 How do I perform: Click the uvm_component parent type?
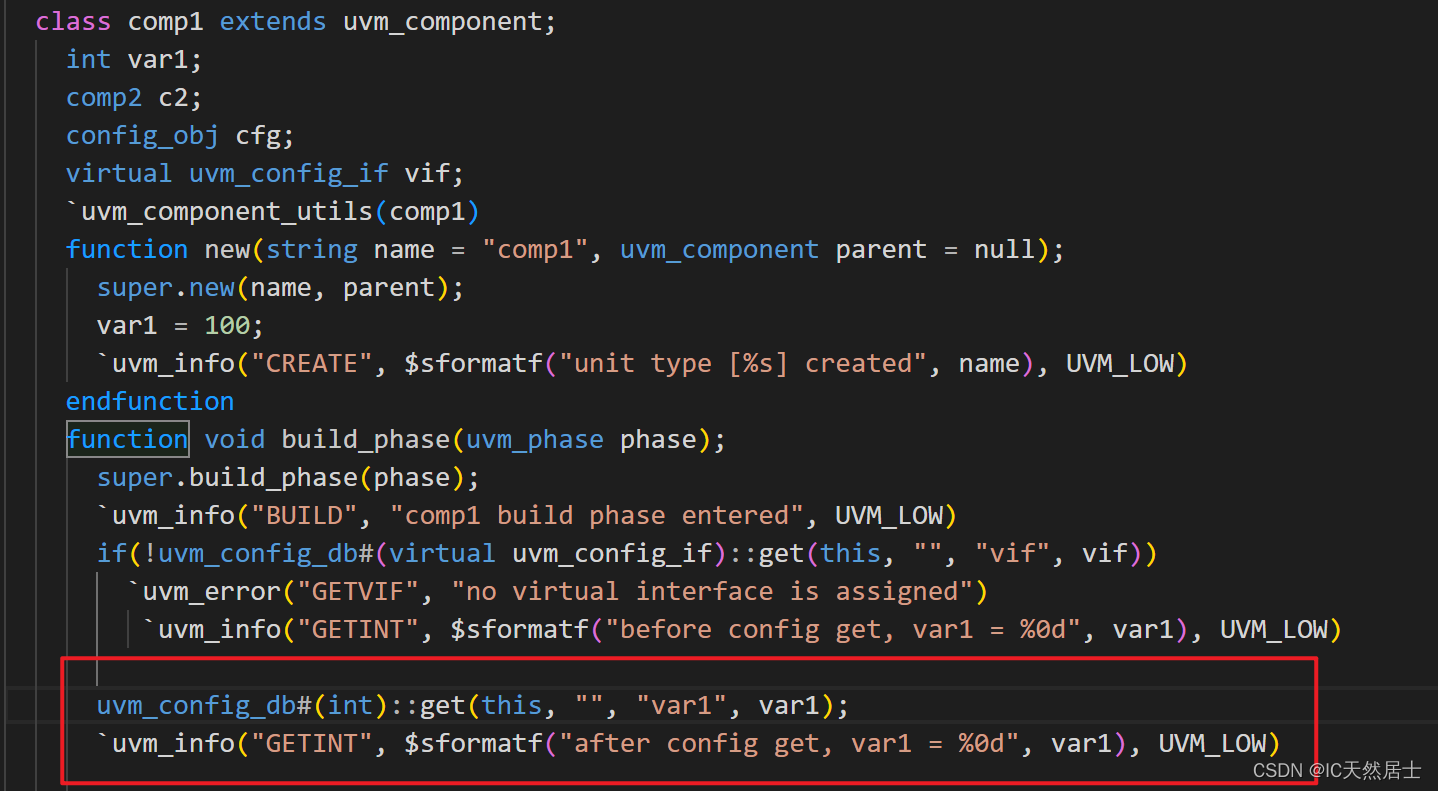tap(719, 248)
